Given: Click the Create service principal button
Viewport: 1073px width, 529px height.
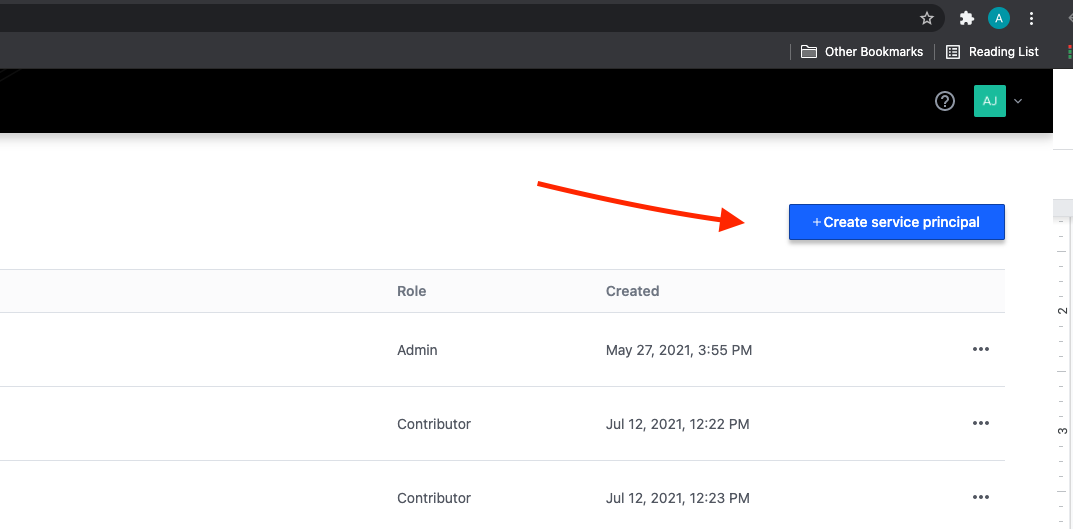Looking at the screenshot, I should coord(896,222).
